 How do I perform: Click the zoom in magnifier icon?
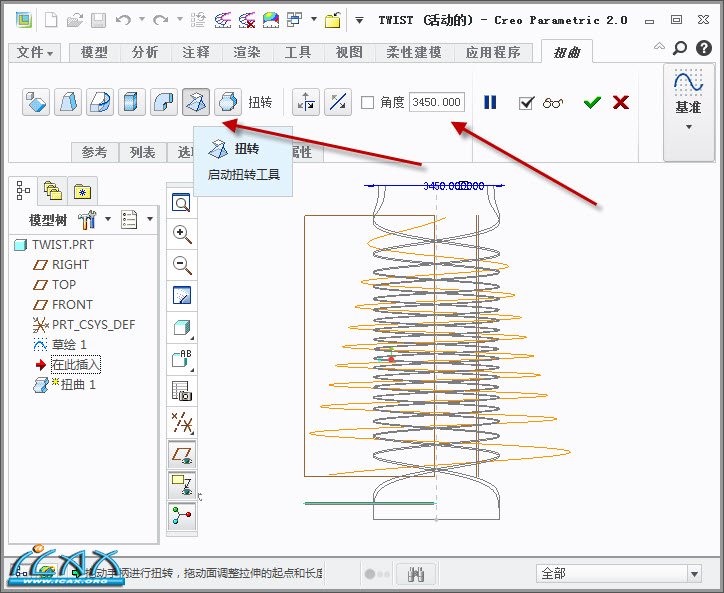[x=182, y=234]
